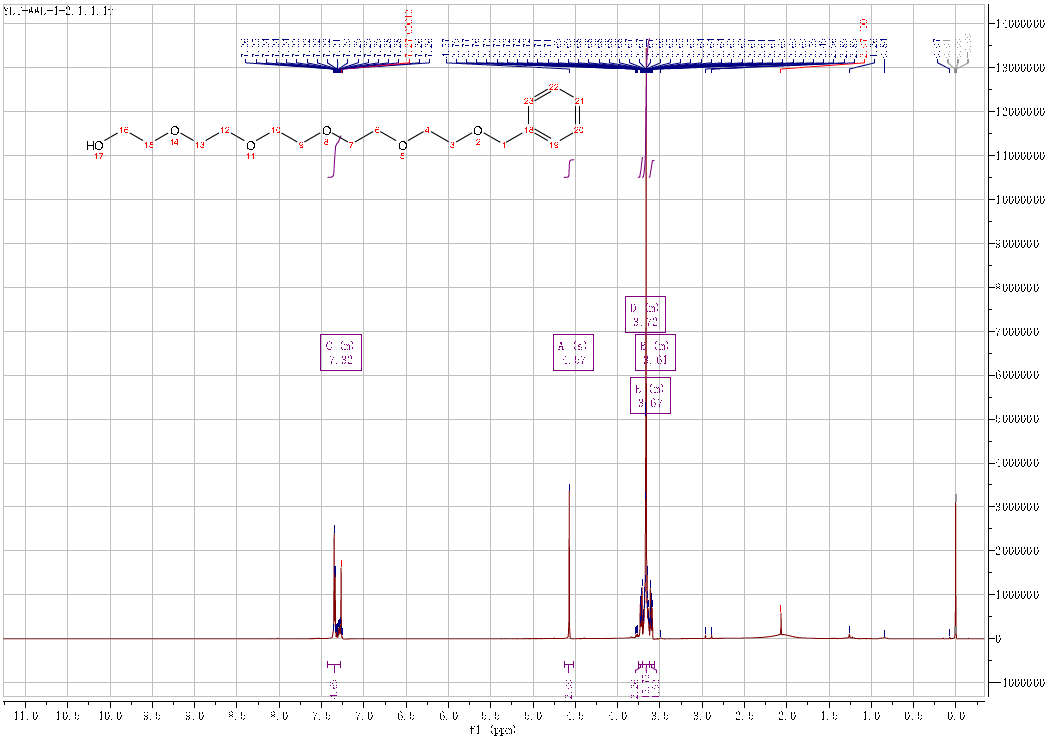This screenshot has height=739, width=1050.
Task: Click the 0.0 tick on the ppm axis
Action: (x=956, y=716)
